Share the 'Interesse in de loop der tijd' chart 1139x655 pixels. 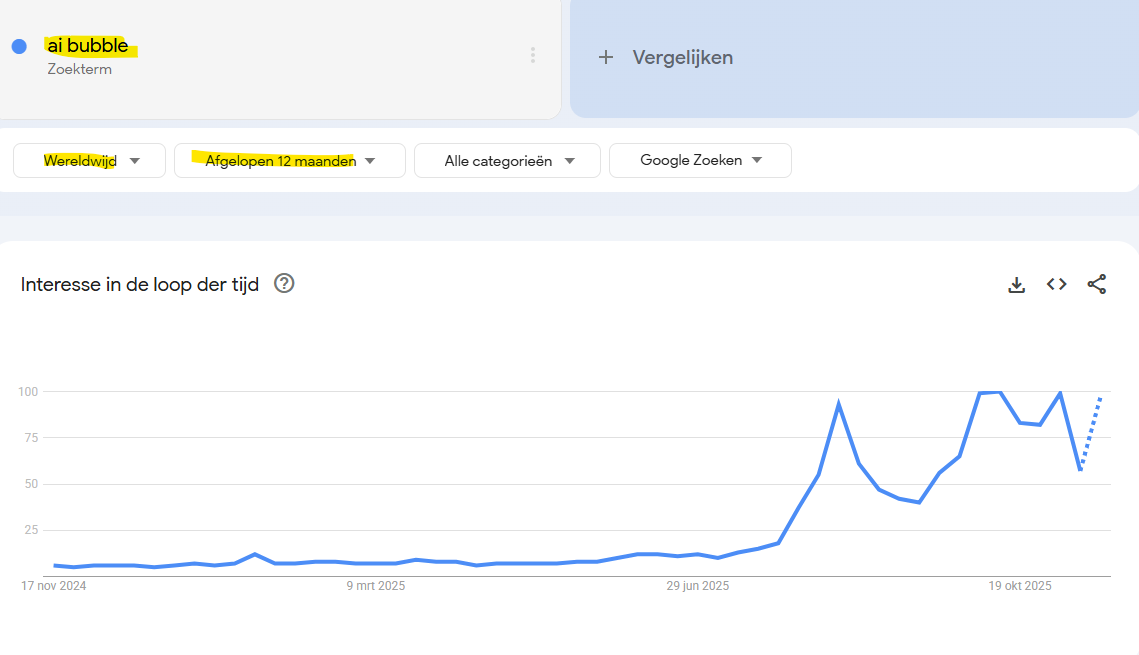pos(1097,284)
